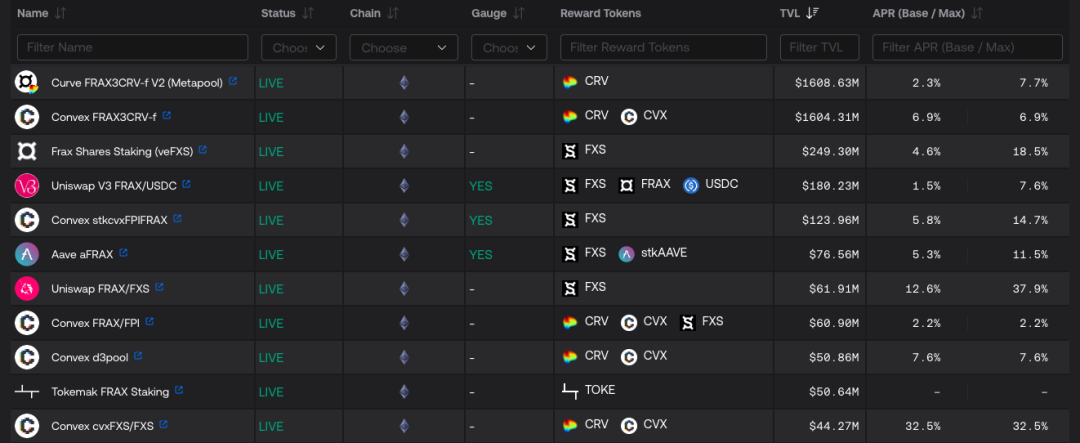Open the Status filter dropdown

pyautogui.click(x=299, y=47)
